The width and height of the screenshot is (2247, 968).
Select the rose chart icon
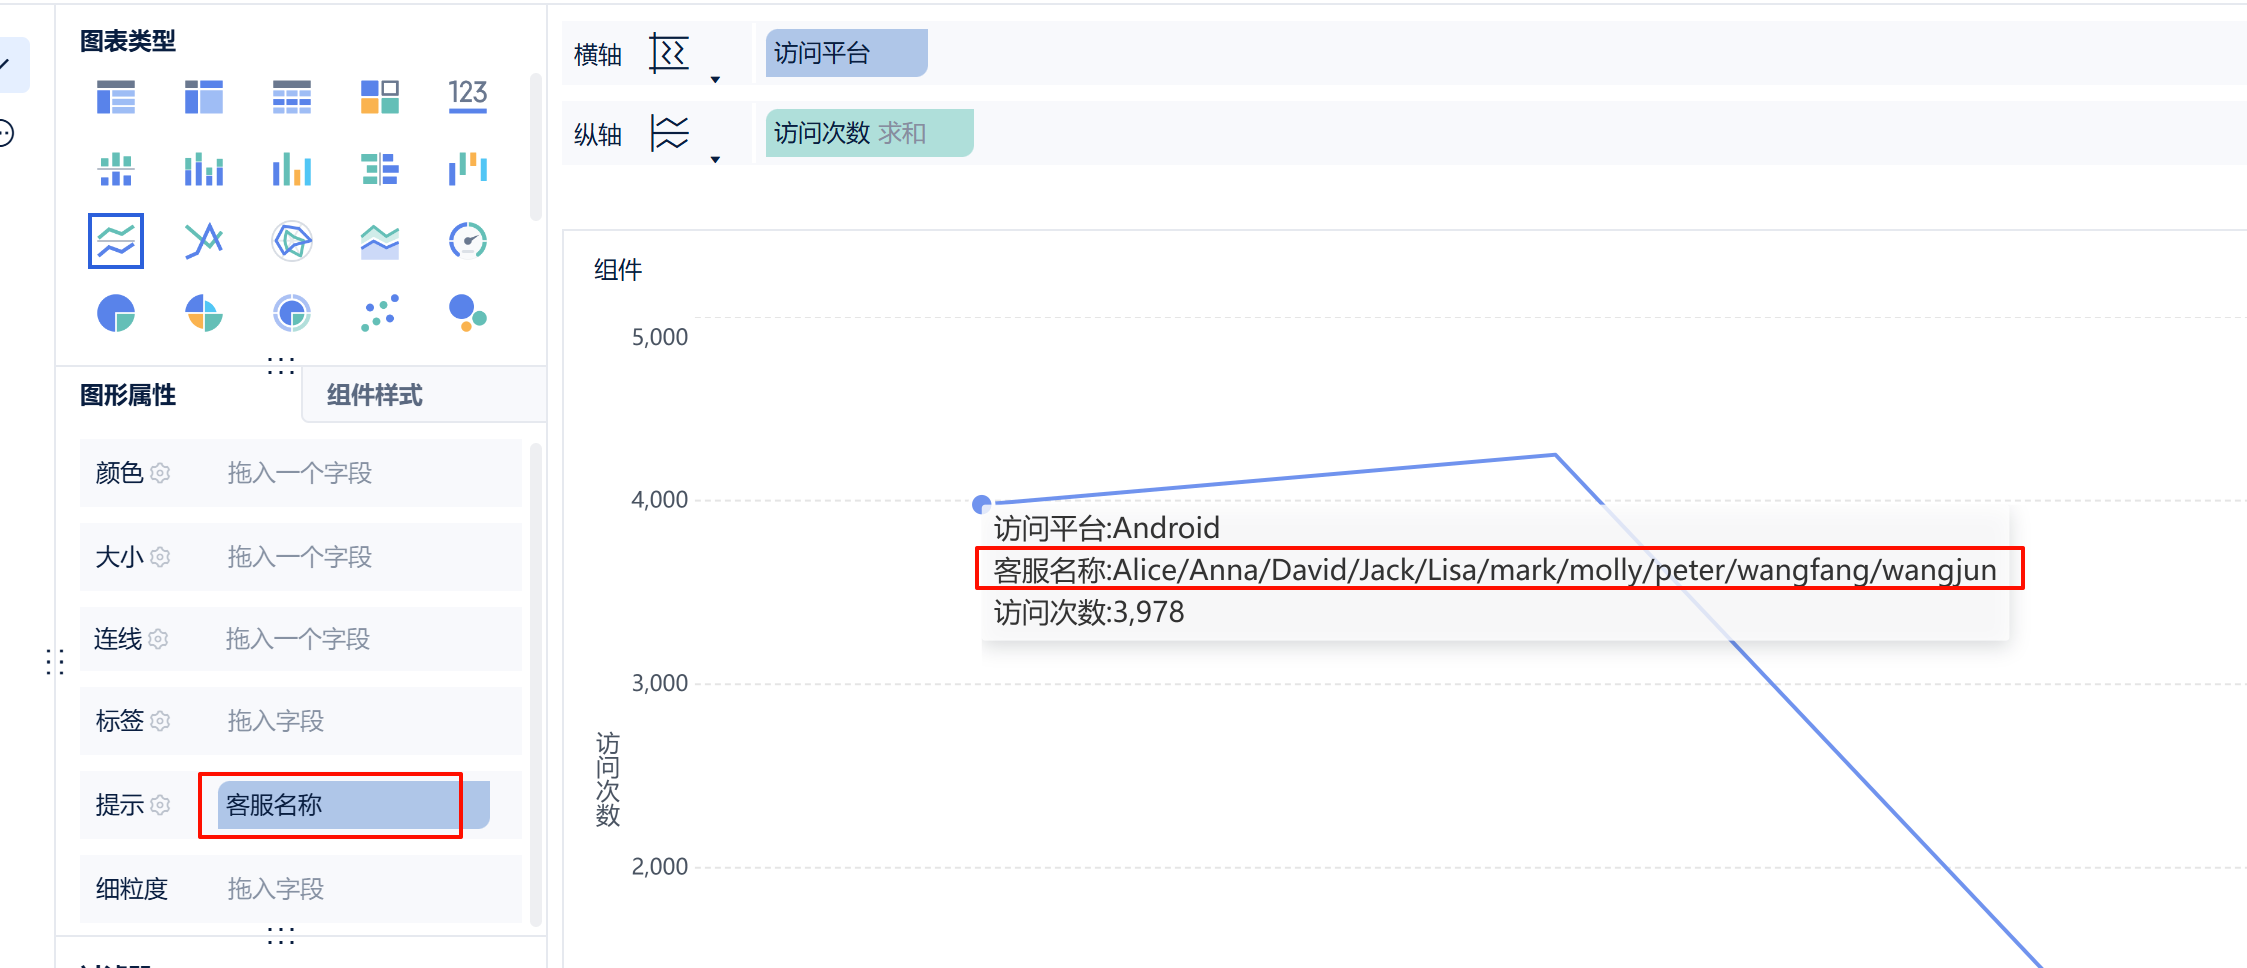coord(204,313)
